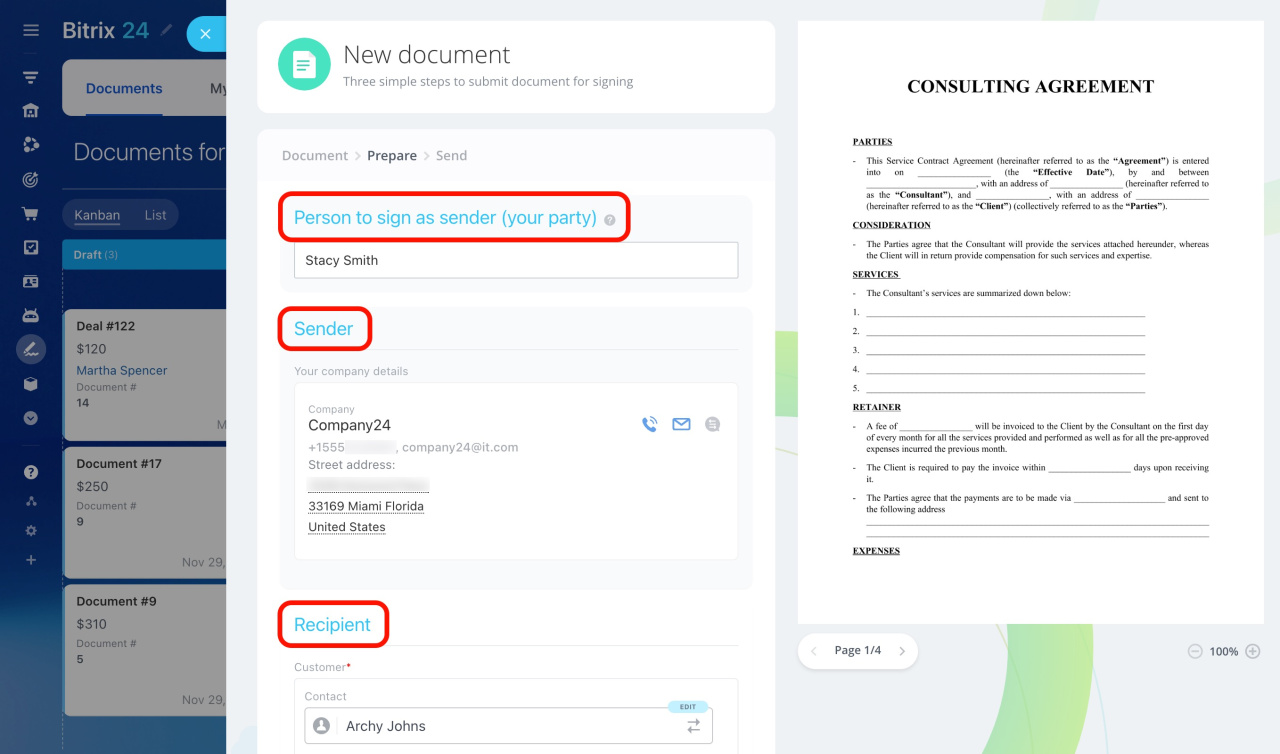
Task: Switch to List view
Action: (155, 215)
